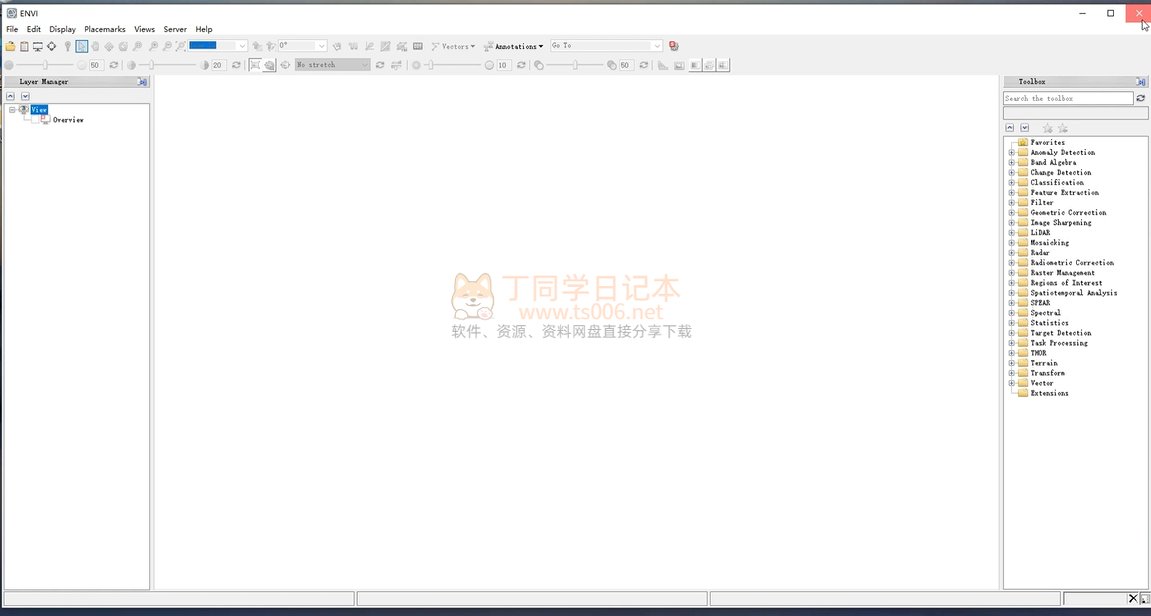This screenshot has height=616, width=1151.
Task: Click the fixed Zoom In icon
Action: 153,46
